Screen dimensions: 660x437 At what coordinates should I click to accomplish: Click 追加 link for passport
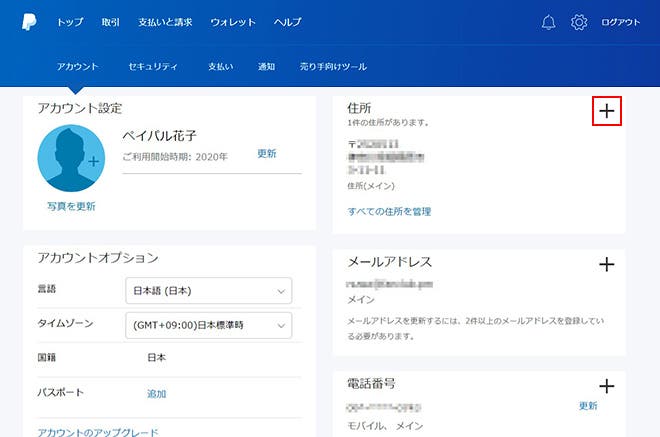157,394
